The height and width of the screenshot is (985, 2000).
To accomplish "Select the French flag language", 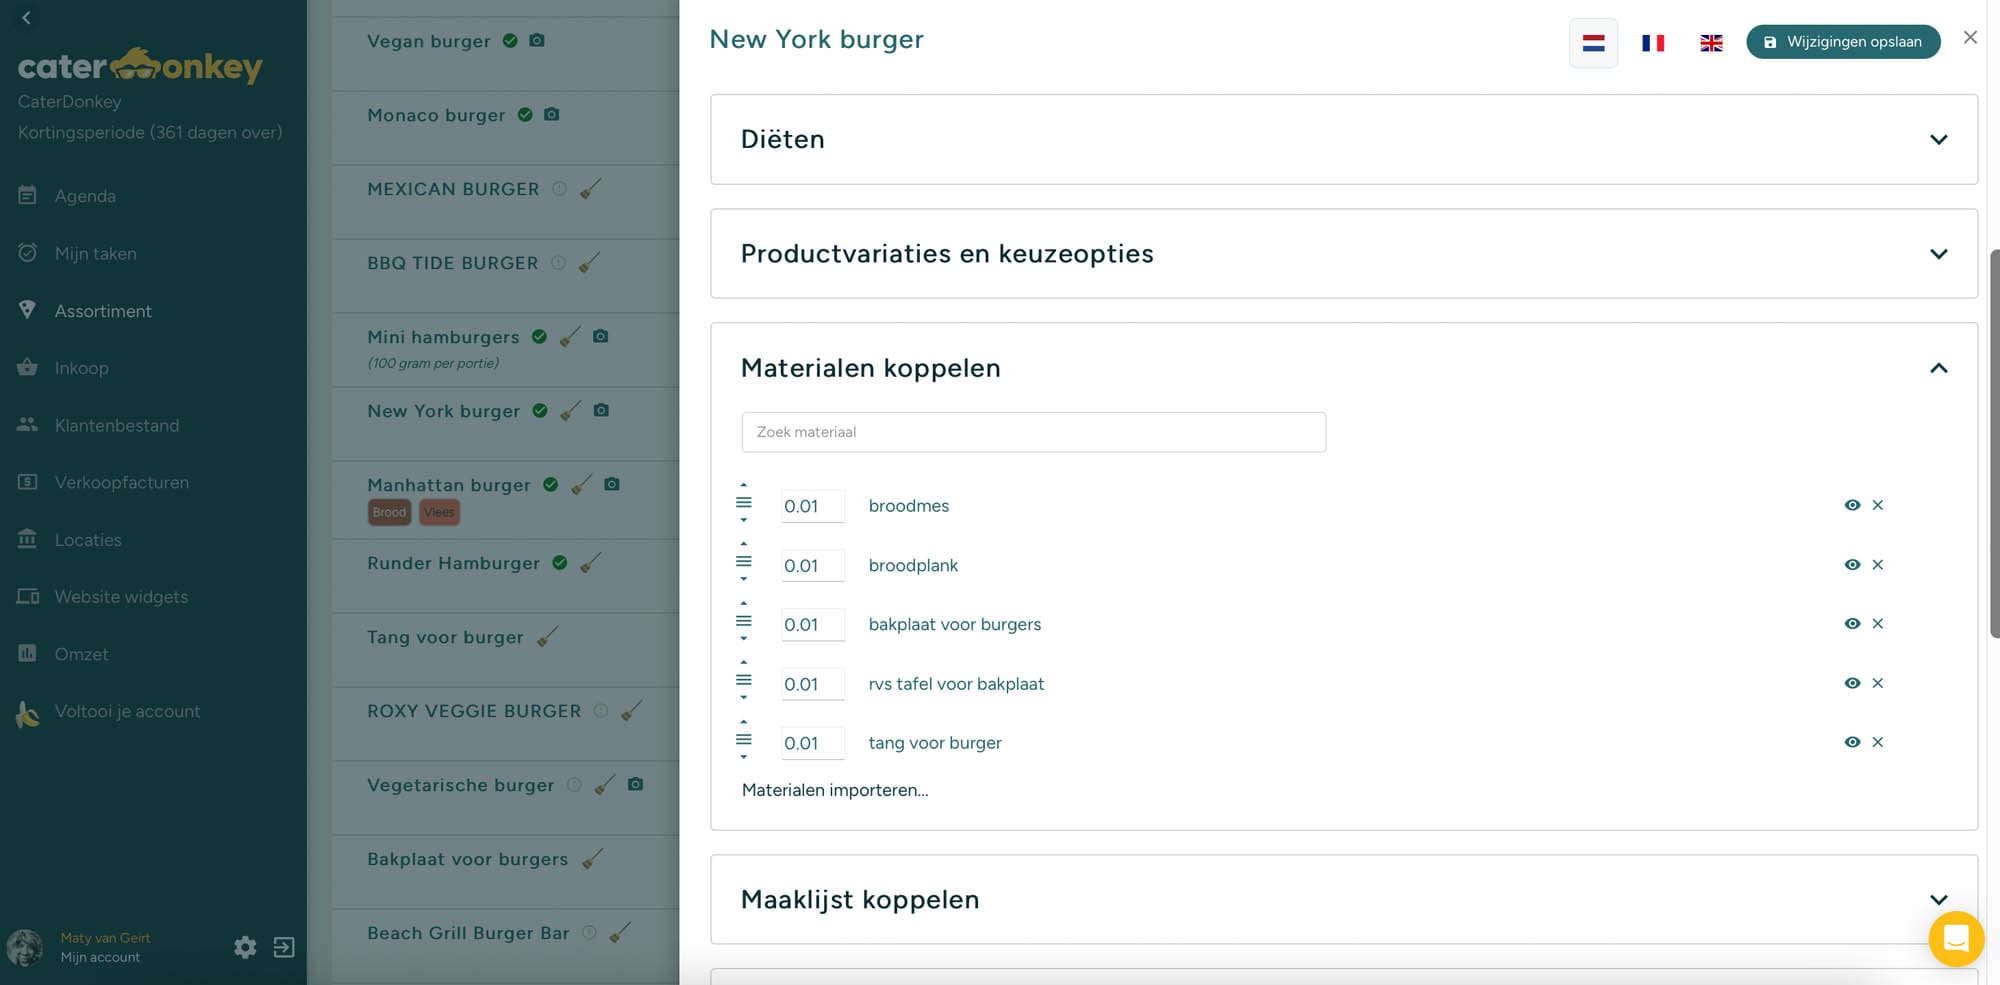I will click(1652, 43).
